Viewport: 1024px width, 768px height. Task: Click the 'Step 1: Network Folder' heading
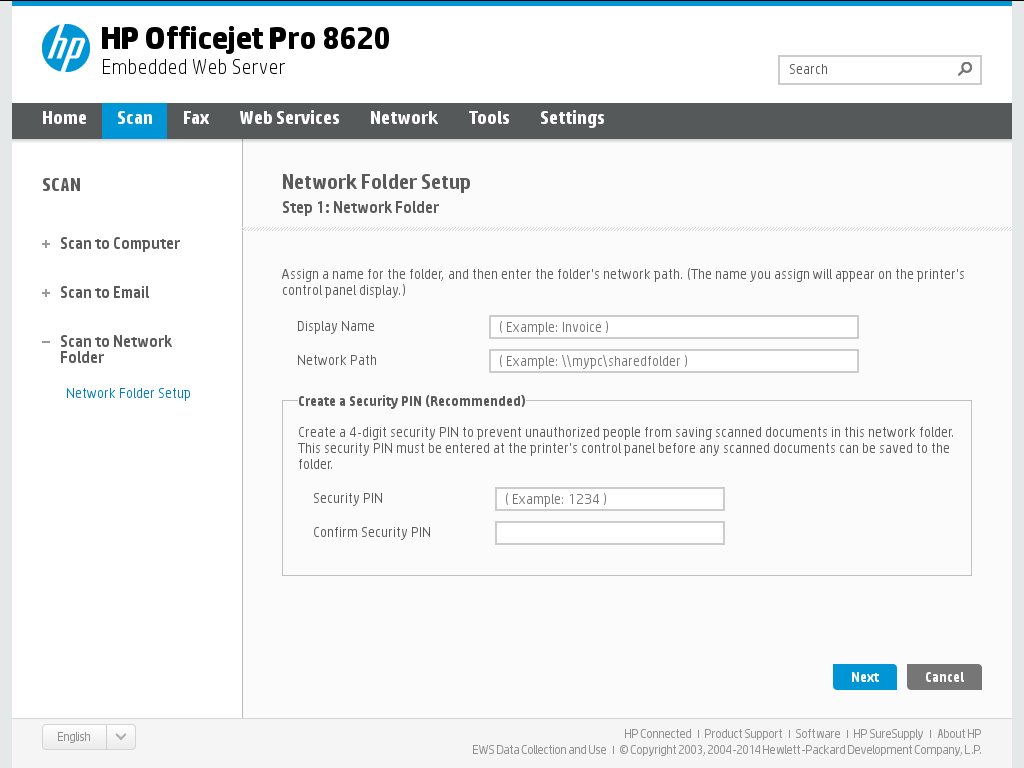tap(360, 208)
